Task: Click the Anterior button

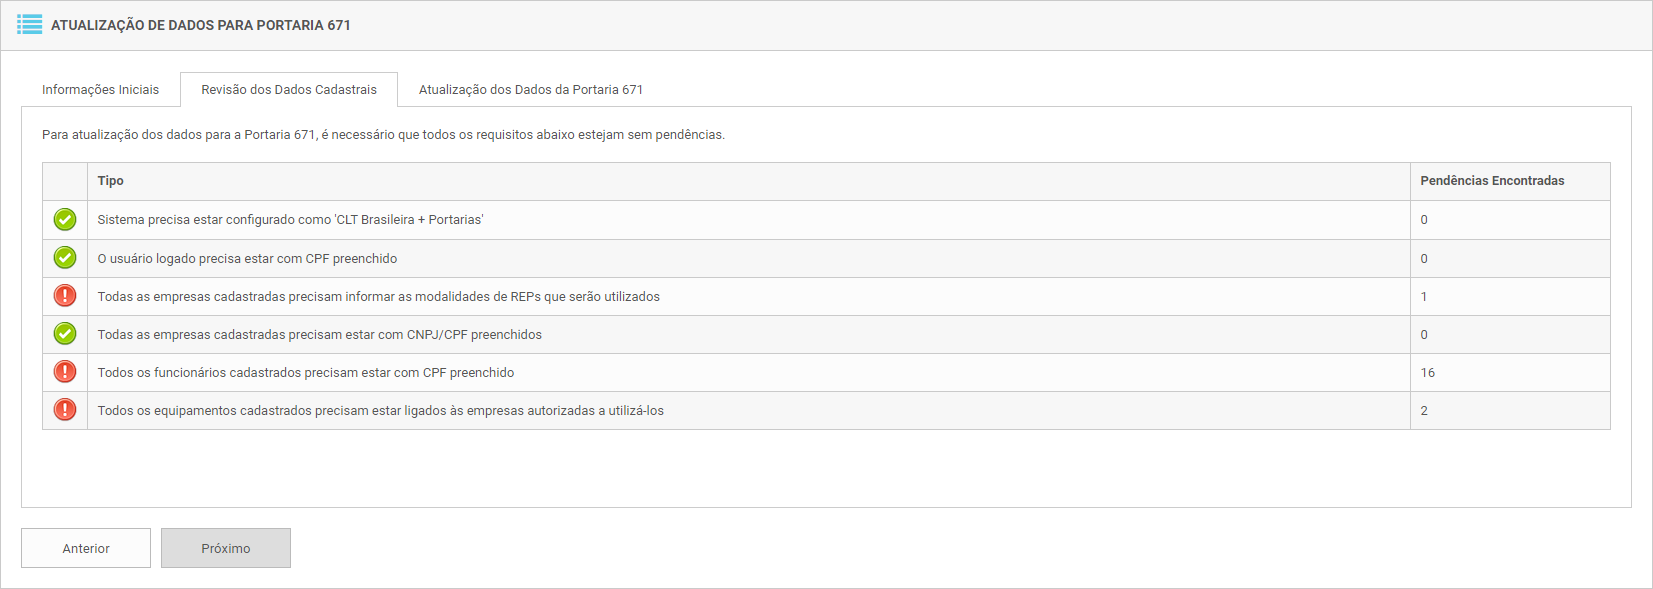Action: (86, 548)
